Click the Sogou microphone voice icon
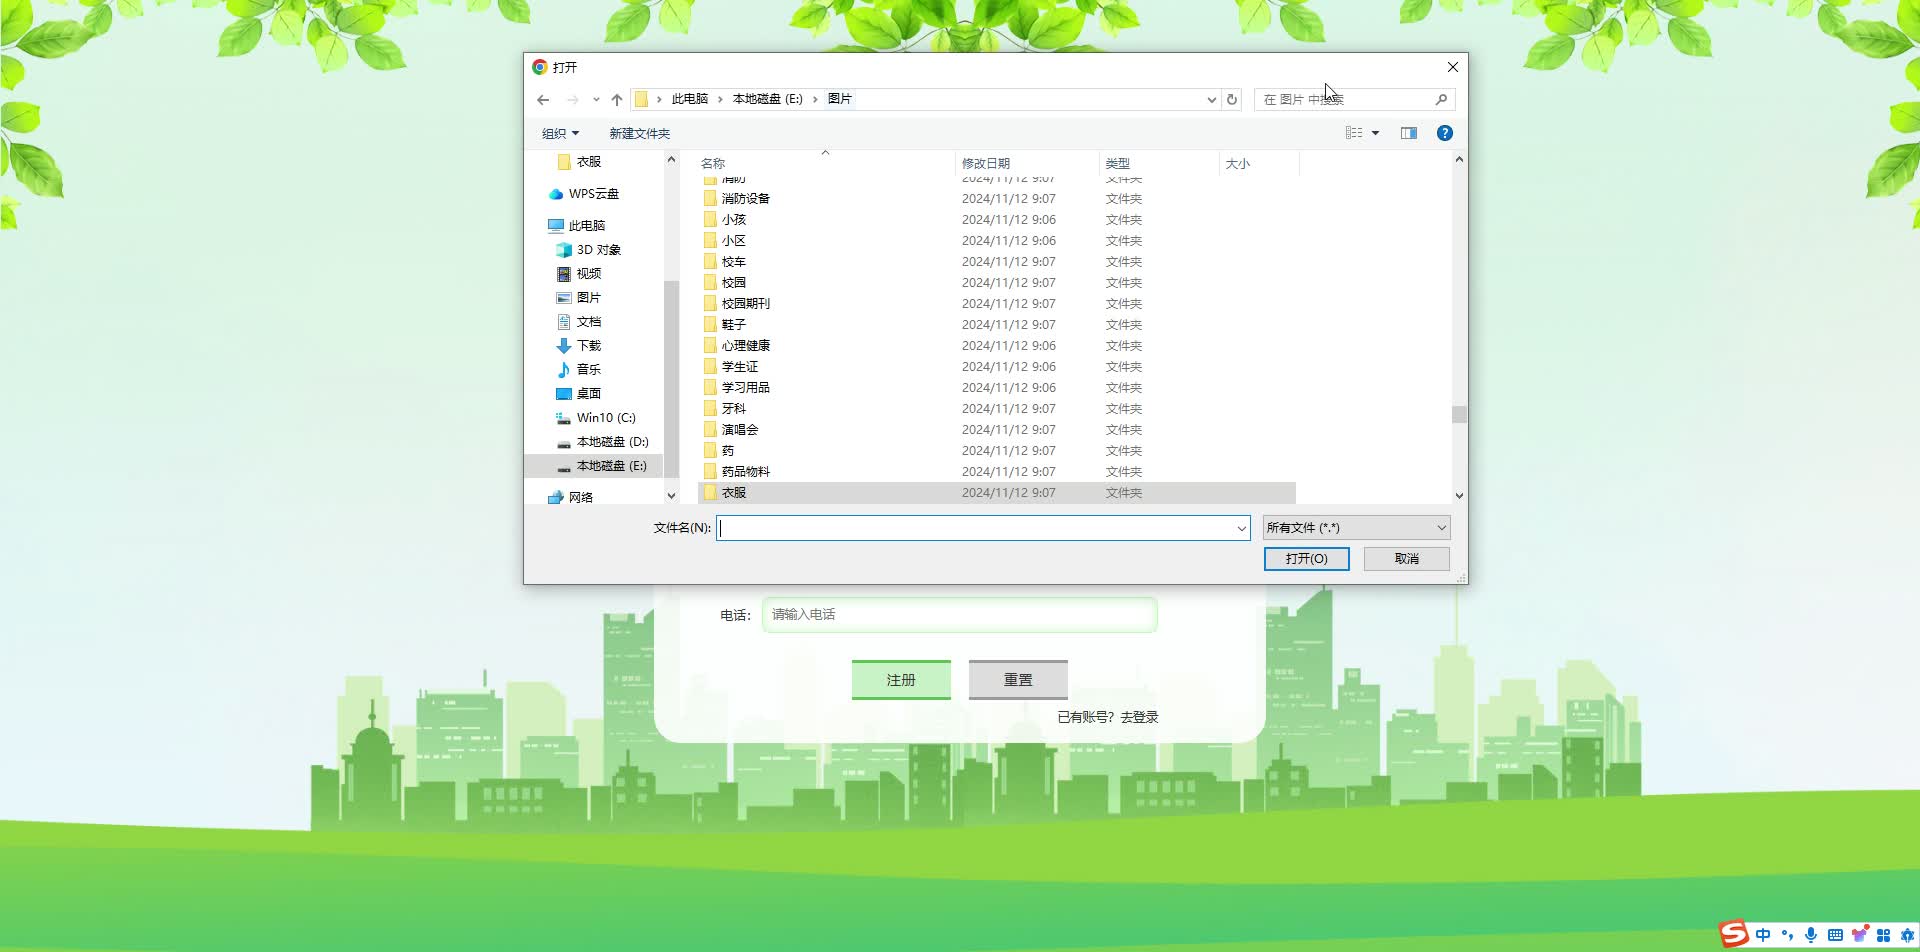This screenshot has height=952, width=1920. [1811, 935]
